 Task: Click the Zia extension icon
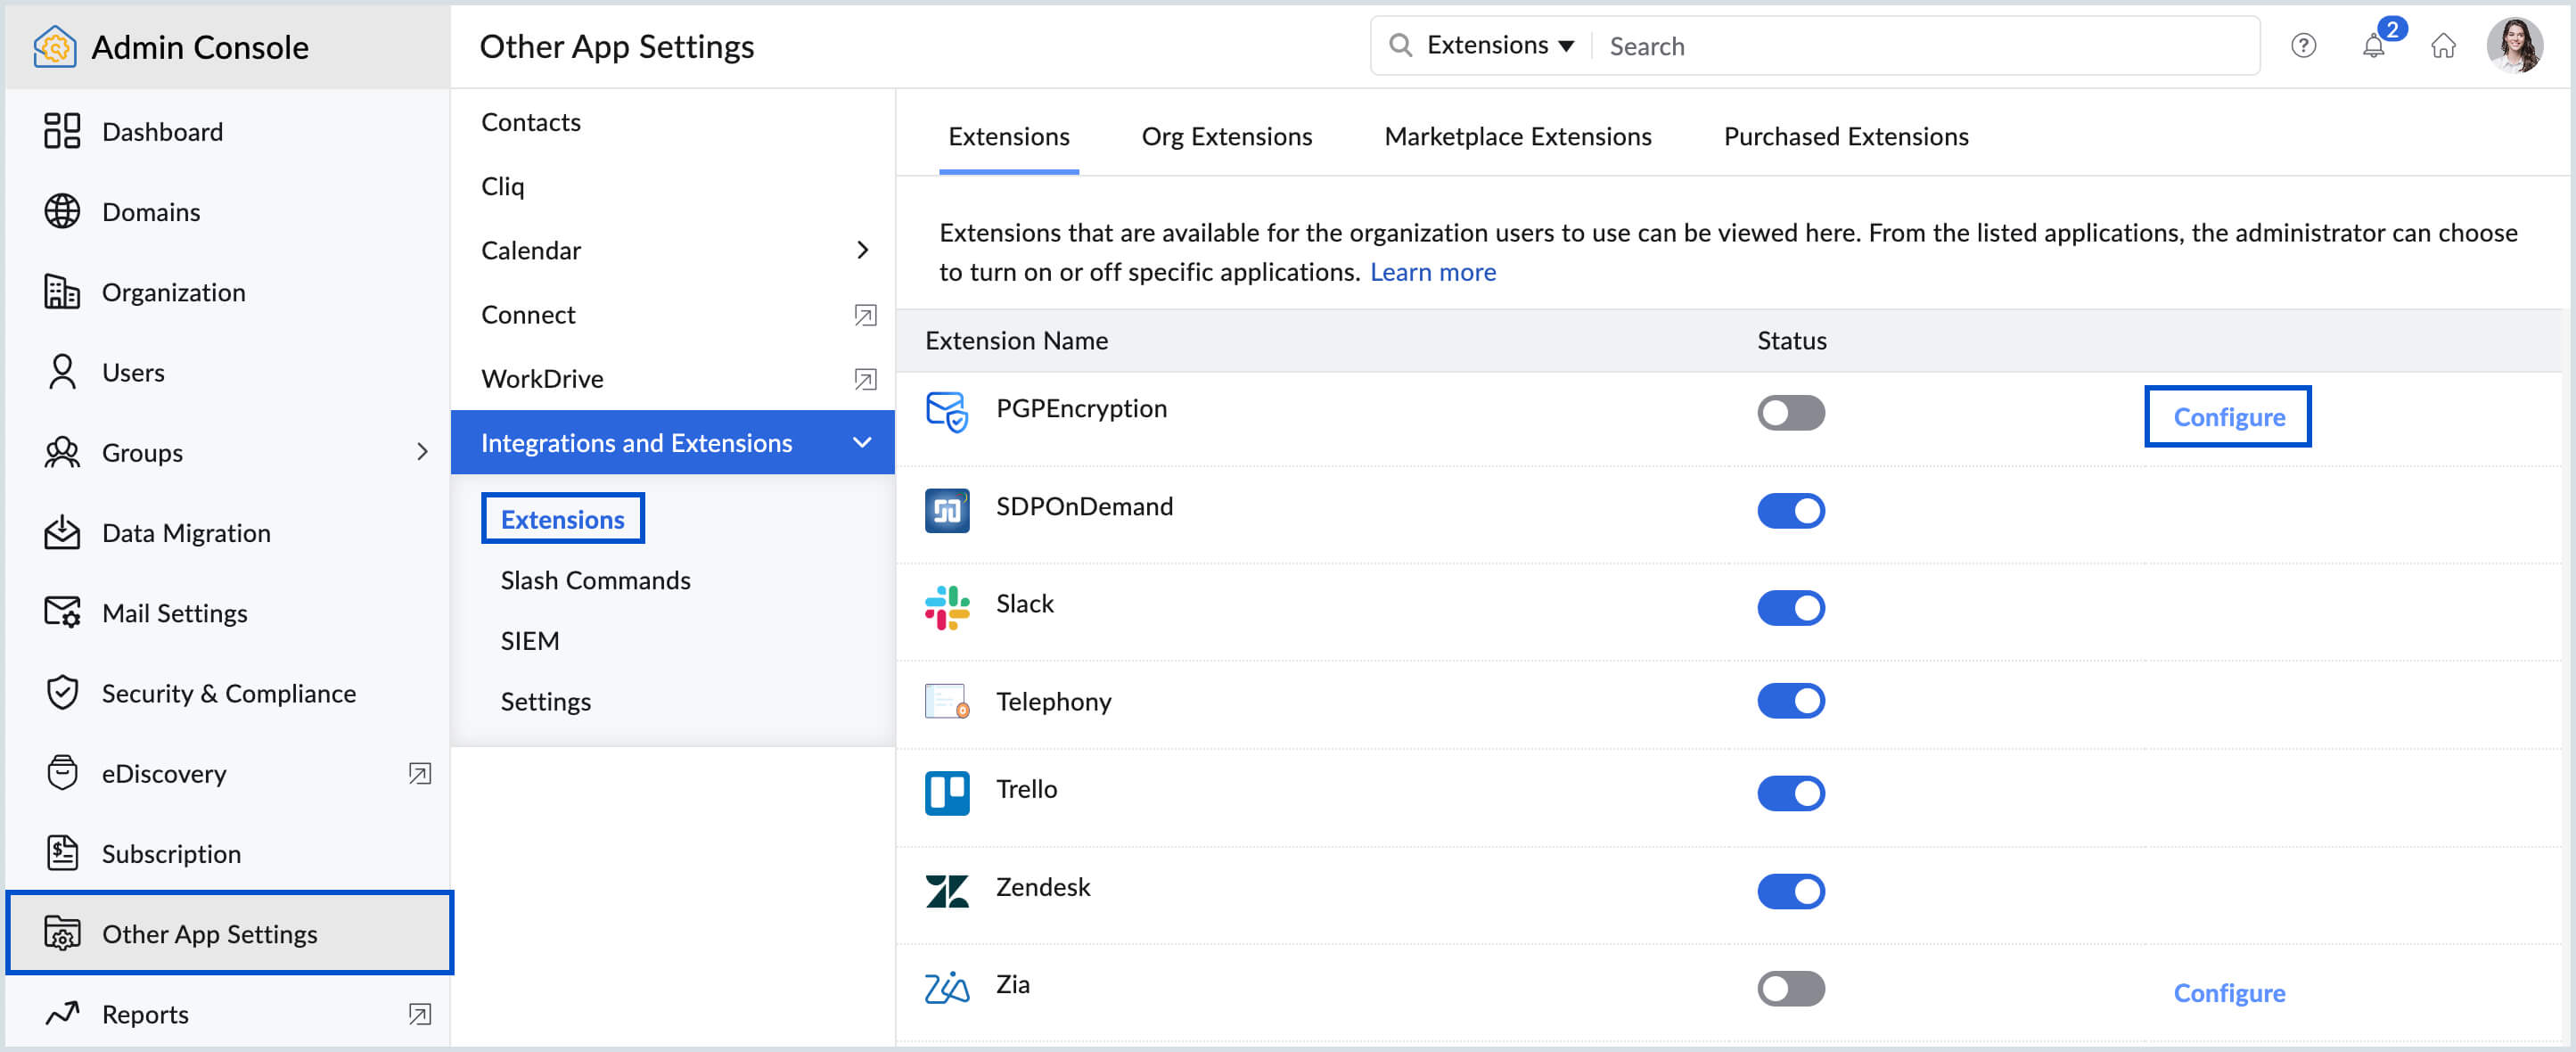click(x=946, y=988)
